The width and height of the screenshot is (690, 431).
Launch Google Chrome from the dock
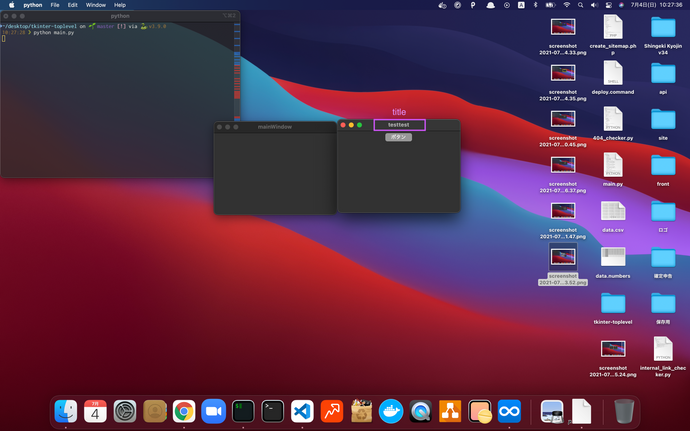pyautogui.click(x=183, y=410)
